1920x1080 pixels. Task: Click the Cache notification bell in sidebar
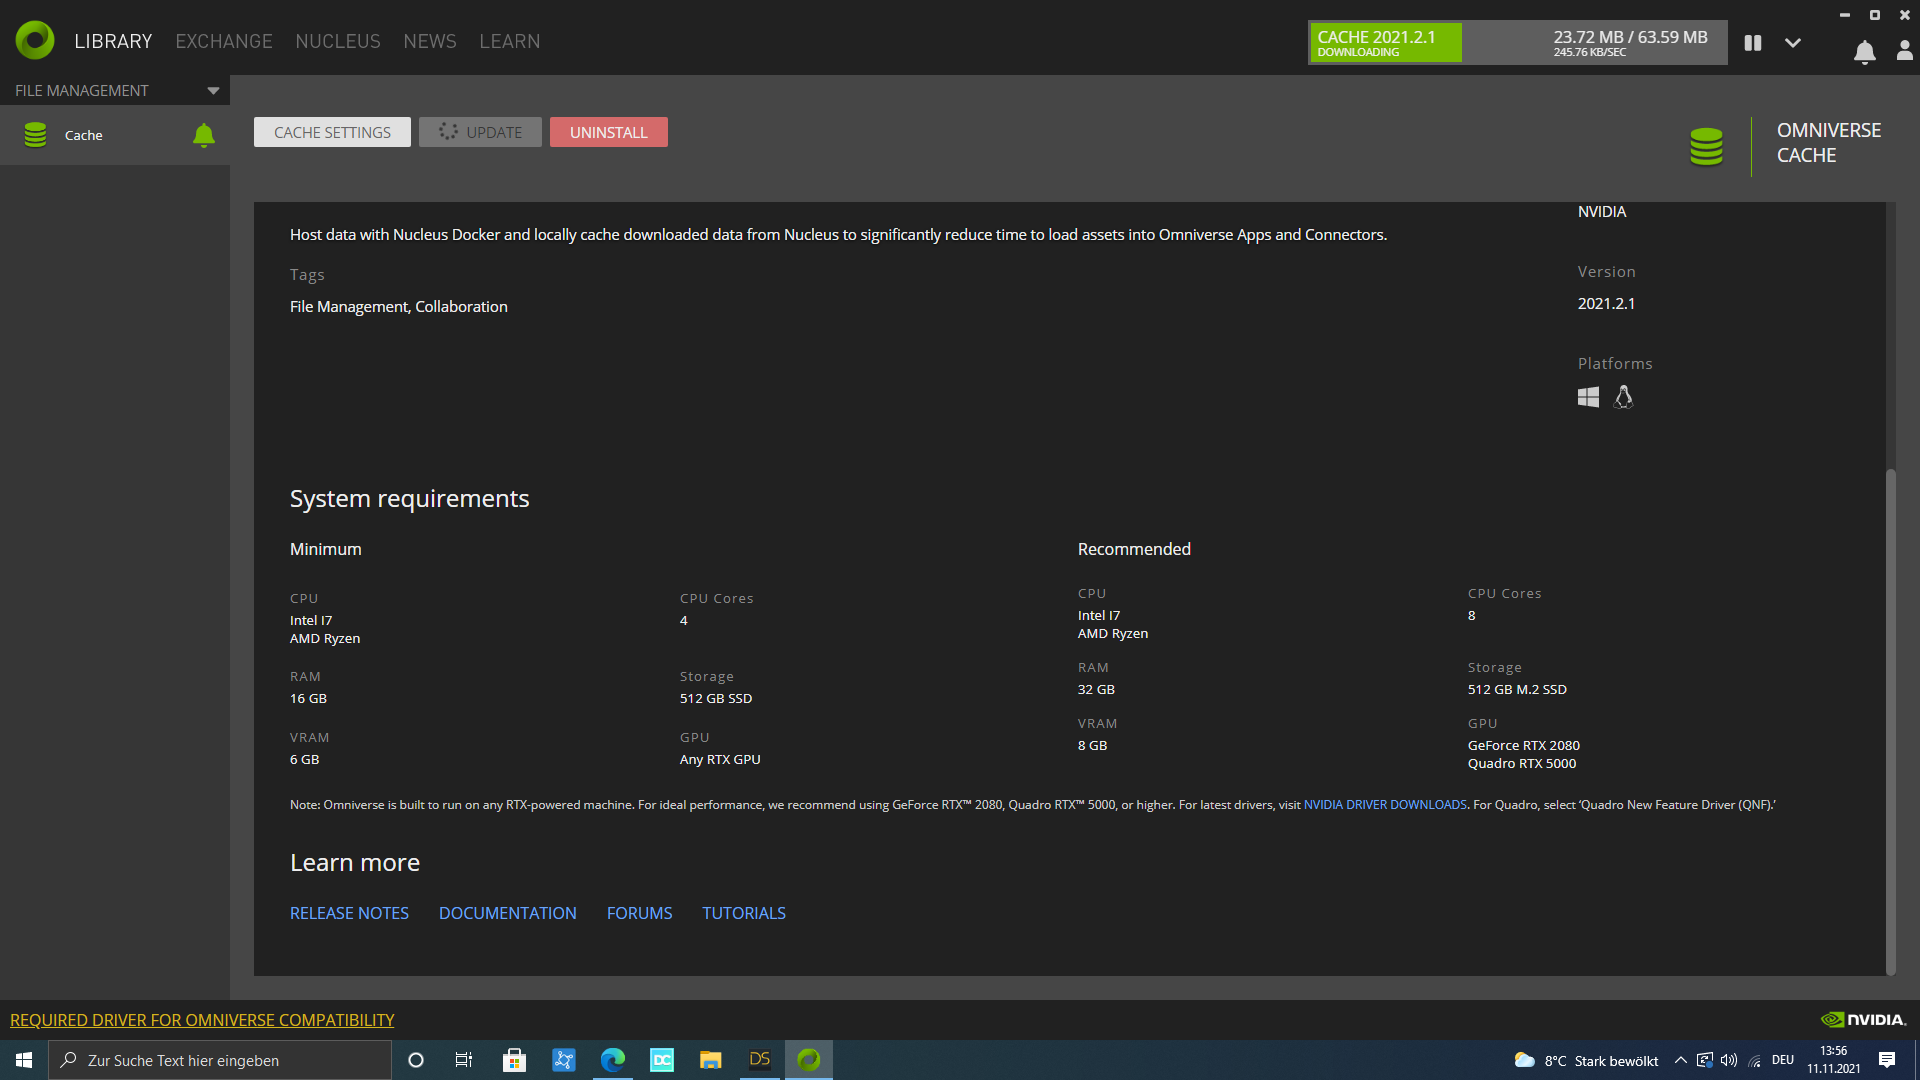tap(203, 135)
